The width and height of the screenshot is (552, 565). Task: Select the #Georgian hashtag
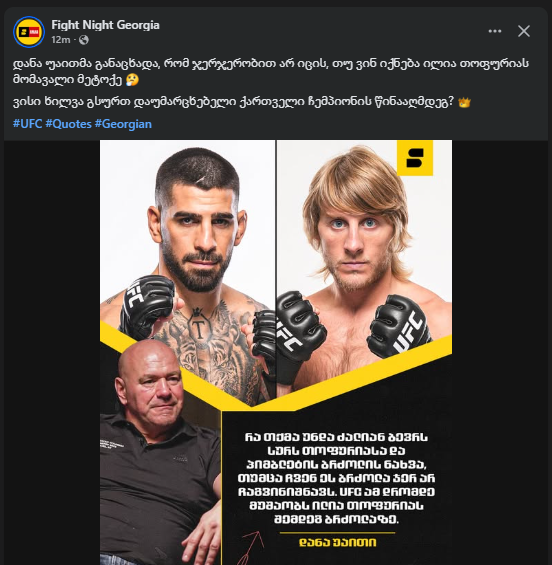[x=123, y=124]
